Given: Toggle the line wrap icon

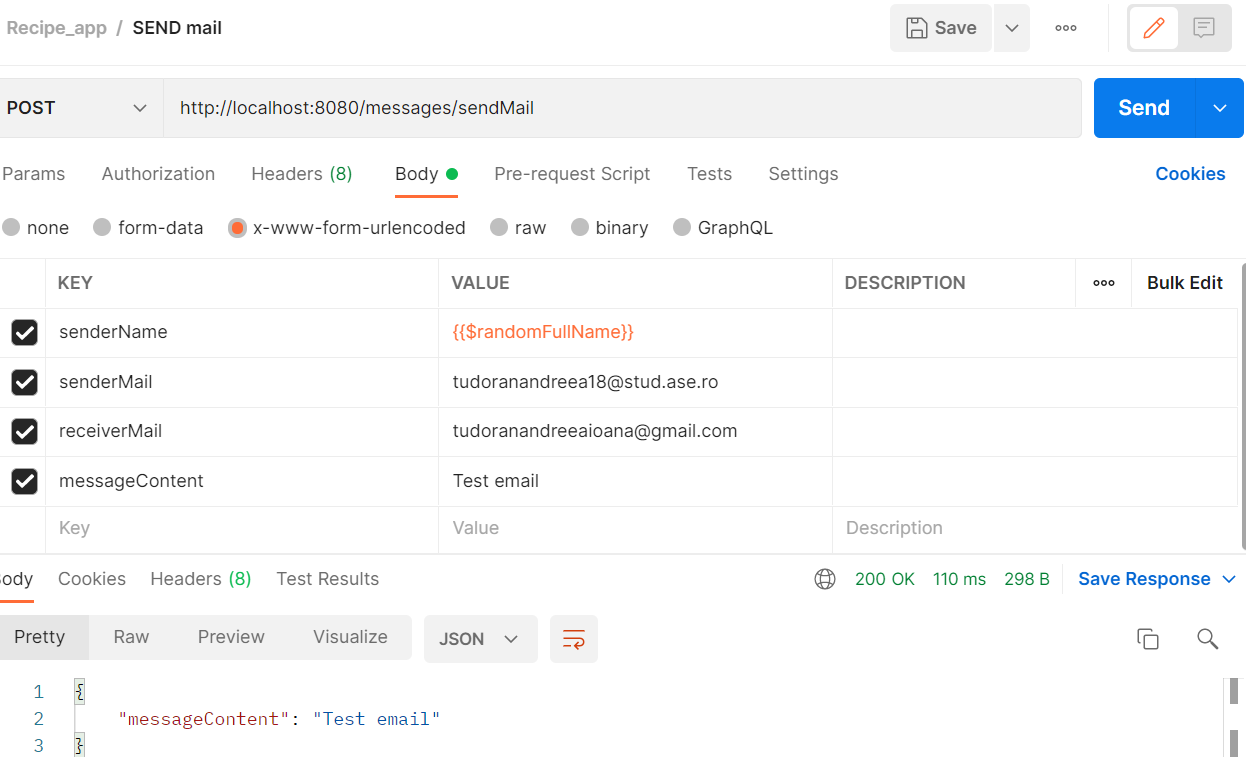Looking at the screenshot, I should pos(574,639).
